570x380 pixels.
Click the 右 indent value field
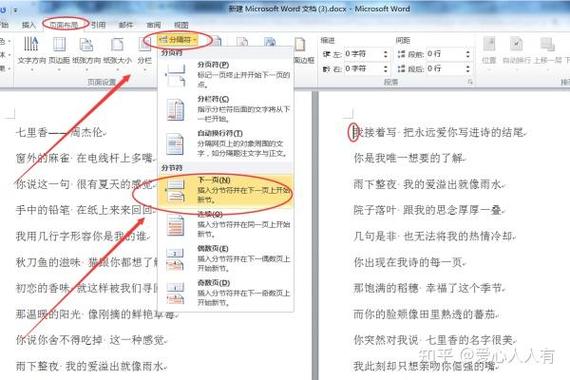pos(363,68)
